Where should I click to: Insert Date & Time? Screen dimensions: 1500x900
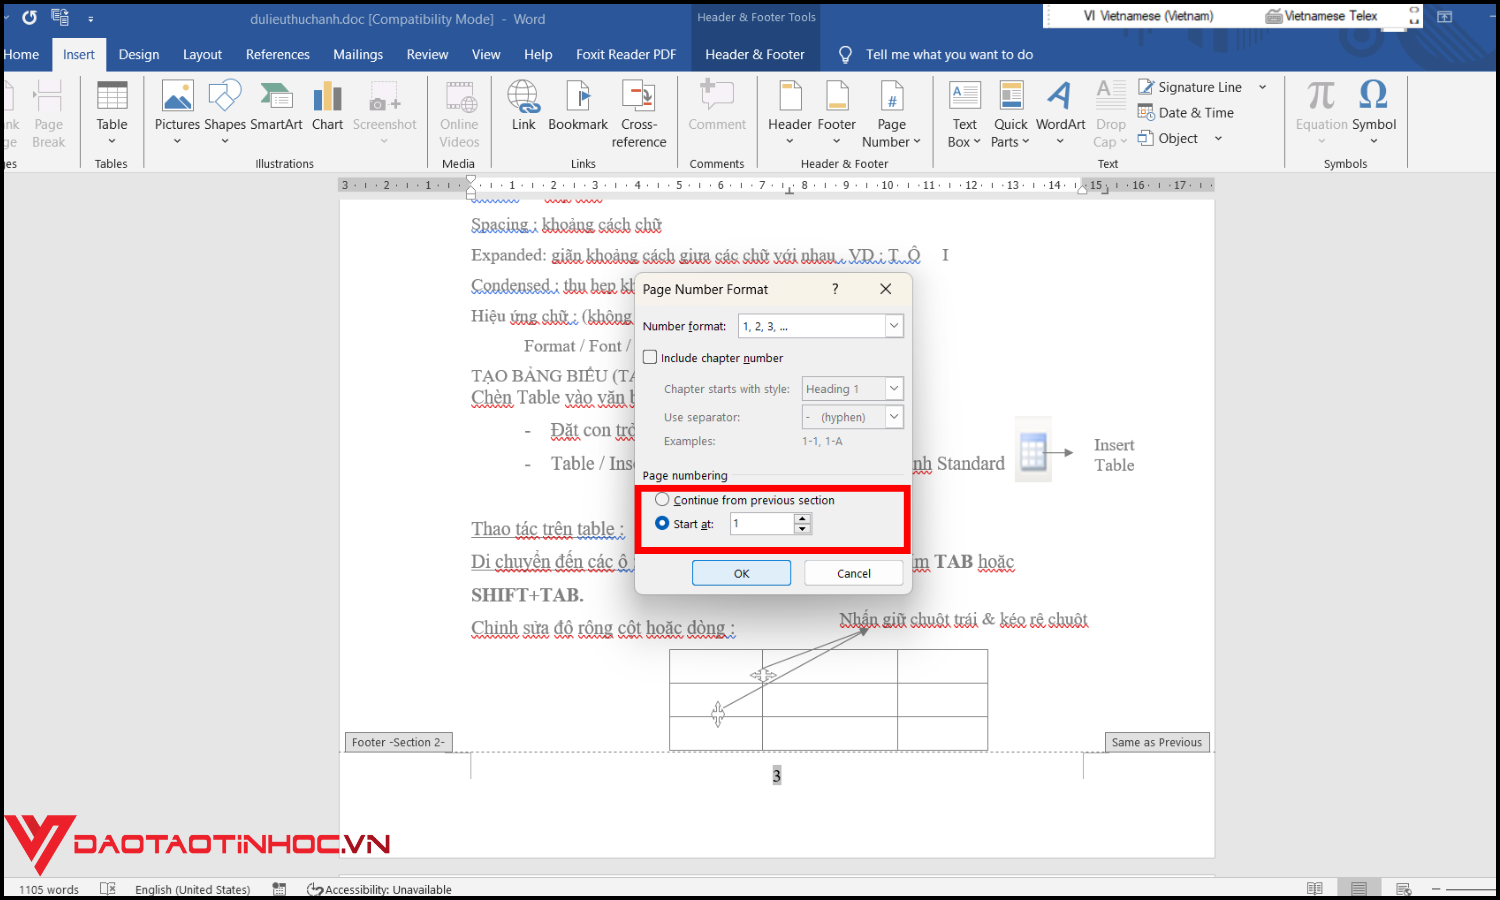click(x=1186, y=113)
